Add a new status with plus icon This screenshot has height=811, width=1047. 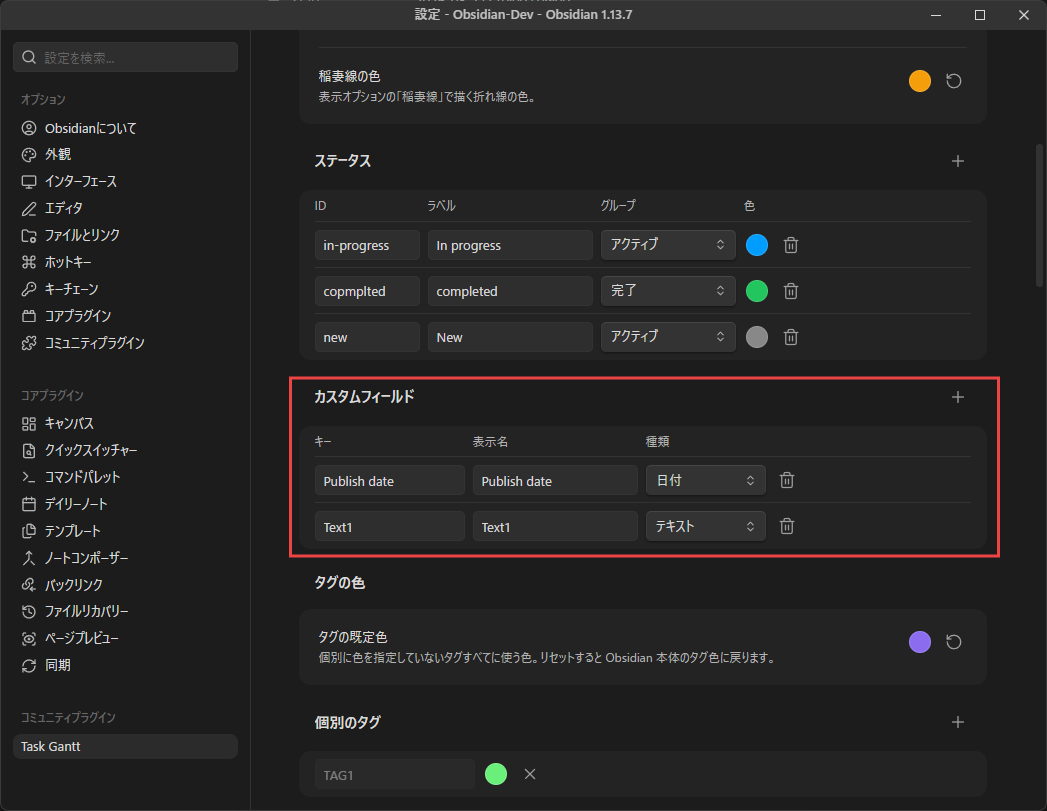[x=958, y=161]
